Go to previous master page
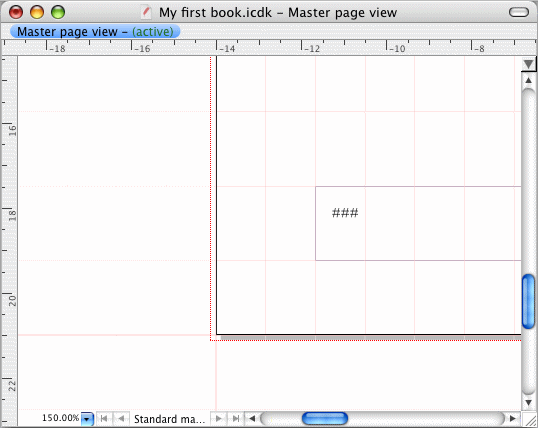Image resolution: width=538 pixels, height=428 pixels. tap(121, 419)
